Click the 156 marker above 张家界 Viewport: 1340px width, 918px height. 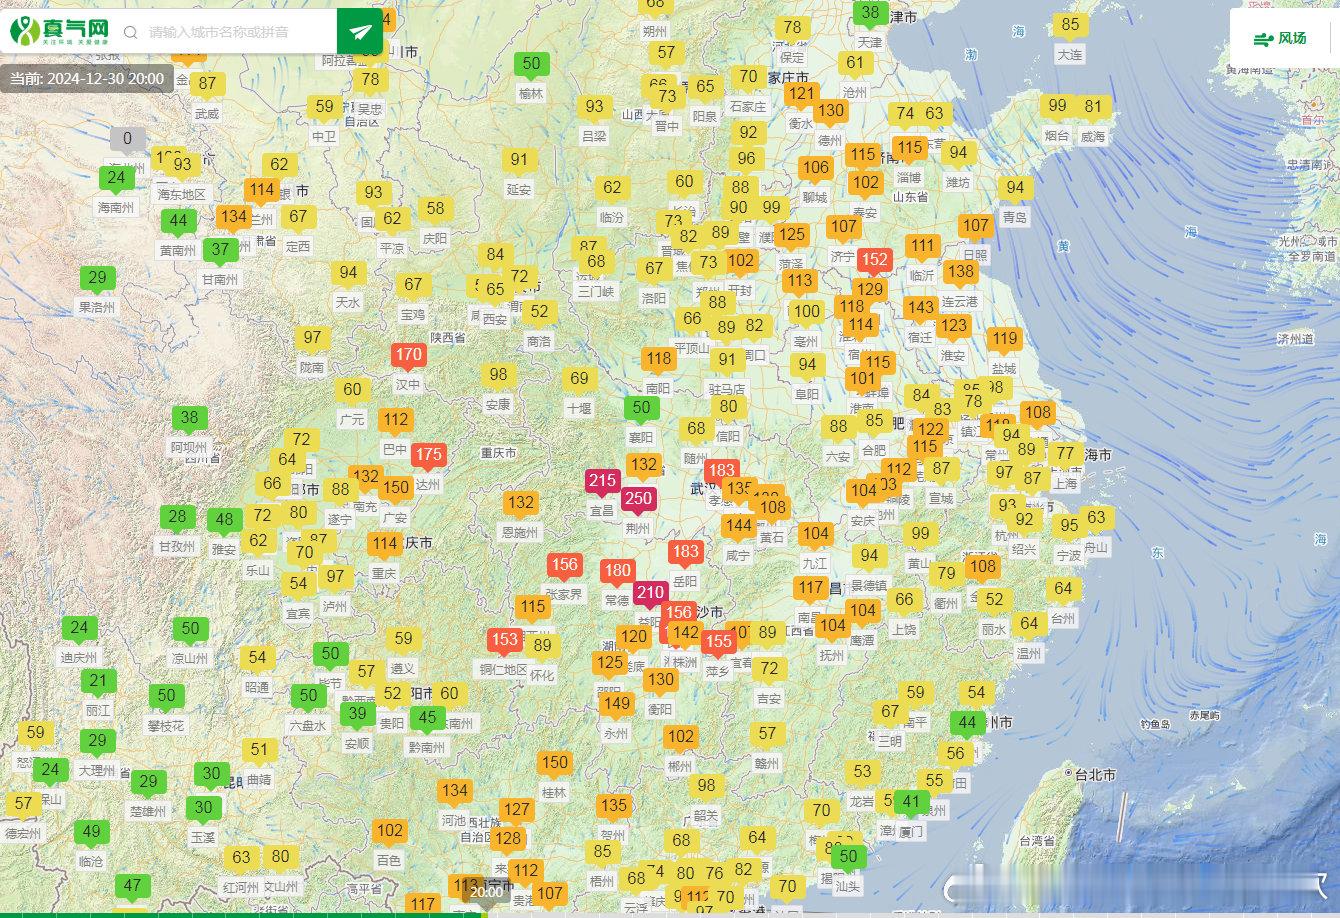tap(564, 565)
